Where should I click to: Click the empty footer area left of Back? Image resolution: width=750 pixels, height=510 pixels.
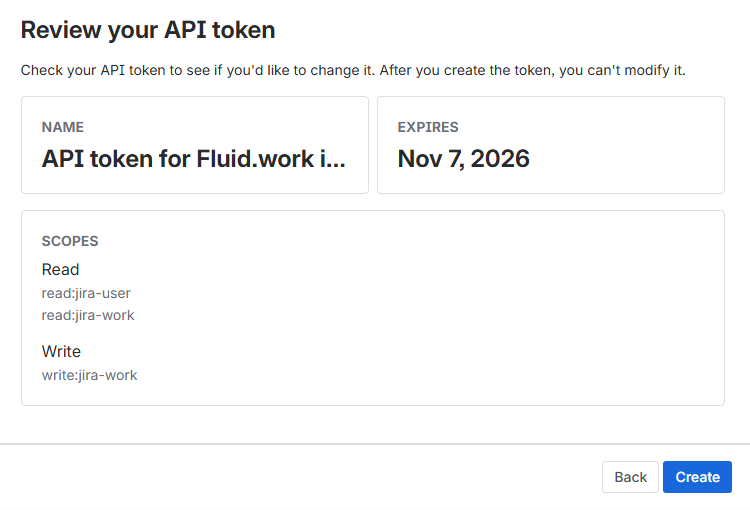pos(300,477)
